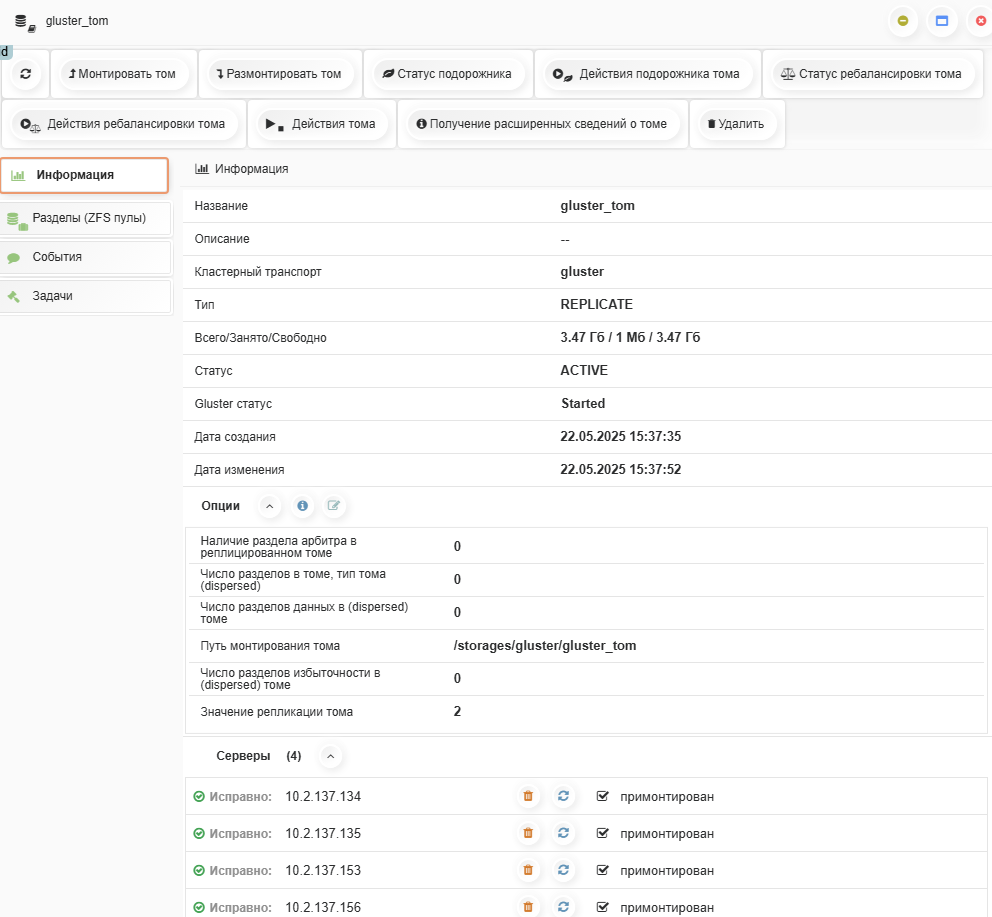Click the size value 3.47 Гб / 1 Мб / 3.47 Гб

point(630,337)
